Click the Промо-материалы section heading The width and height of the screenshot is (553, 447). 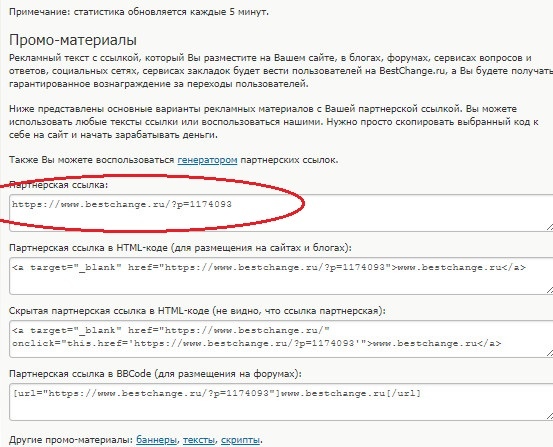point(73,40)
